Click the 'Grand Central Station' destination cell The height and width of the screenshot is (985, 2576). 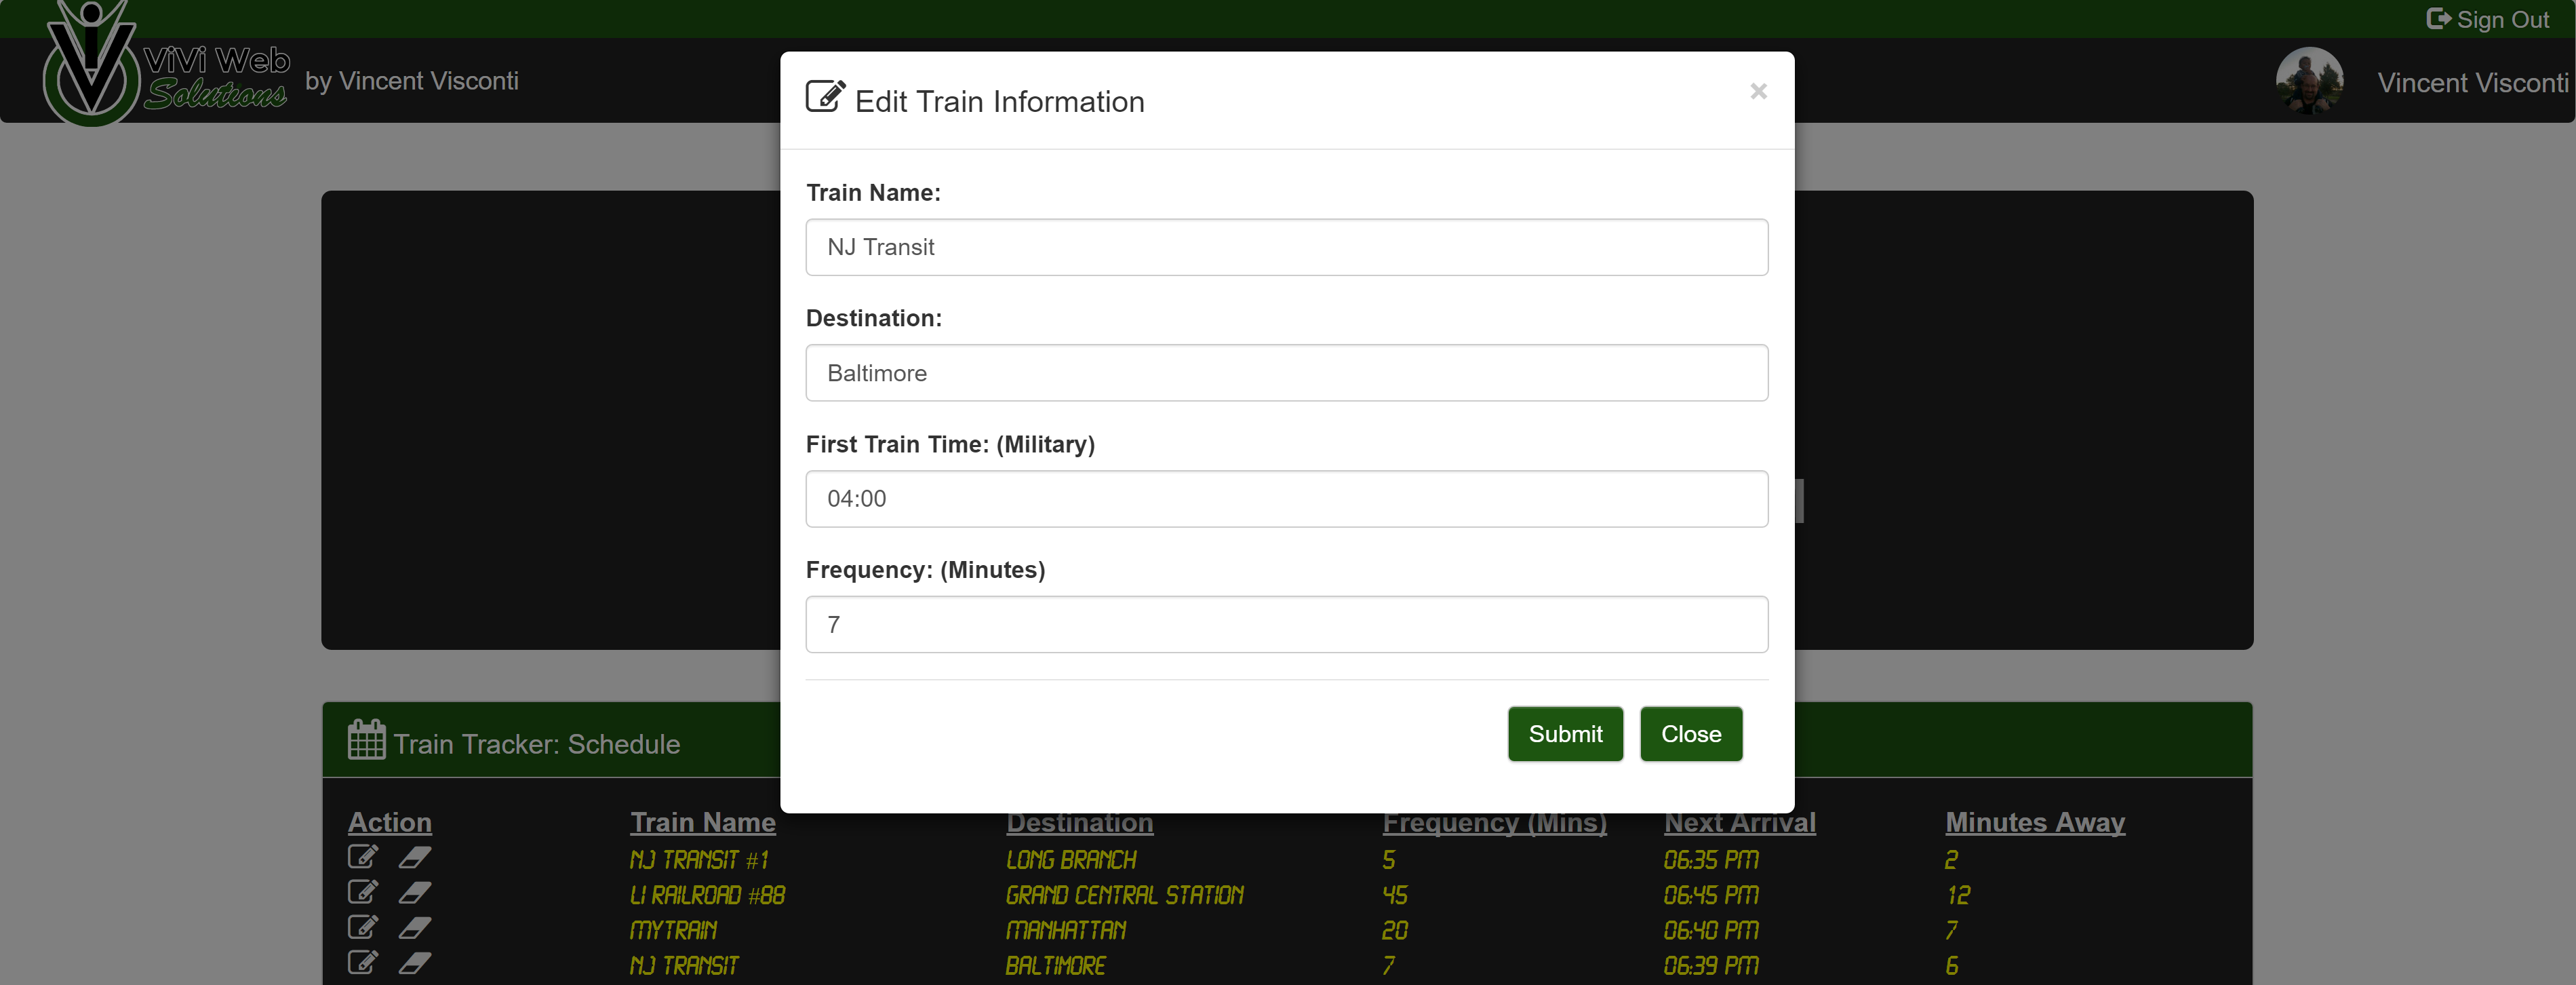pos(1125,895)
